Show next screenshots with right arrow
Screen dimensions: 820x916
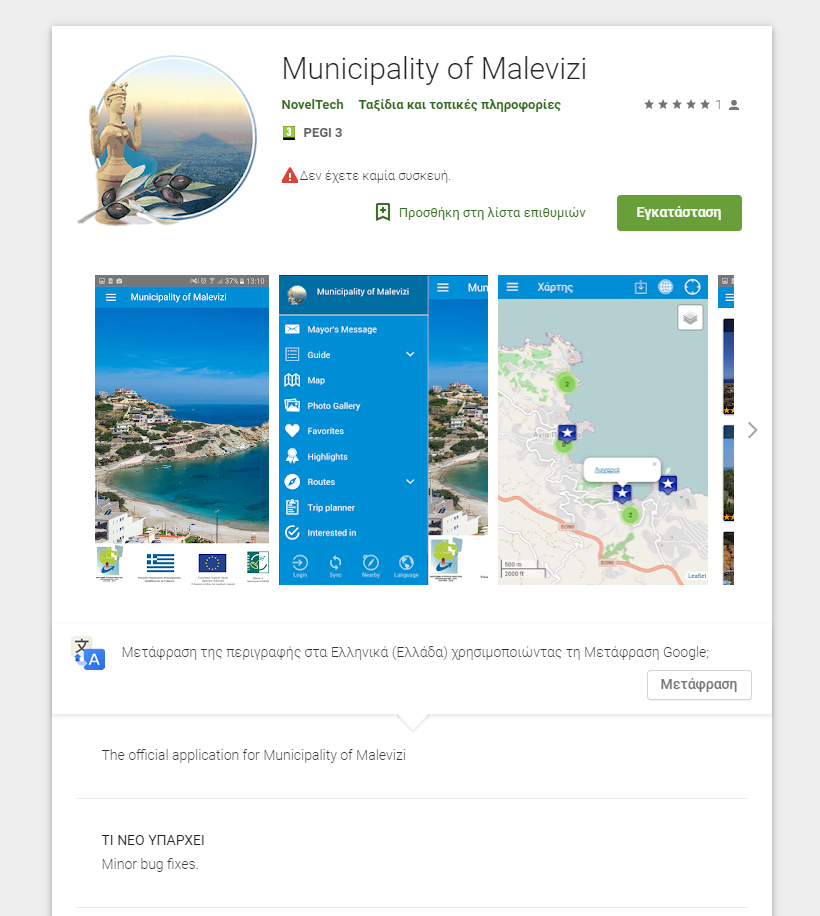(752, 430)
